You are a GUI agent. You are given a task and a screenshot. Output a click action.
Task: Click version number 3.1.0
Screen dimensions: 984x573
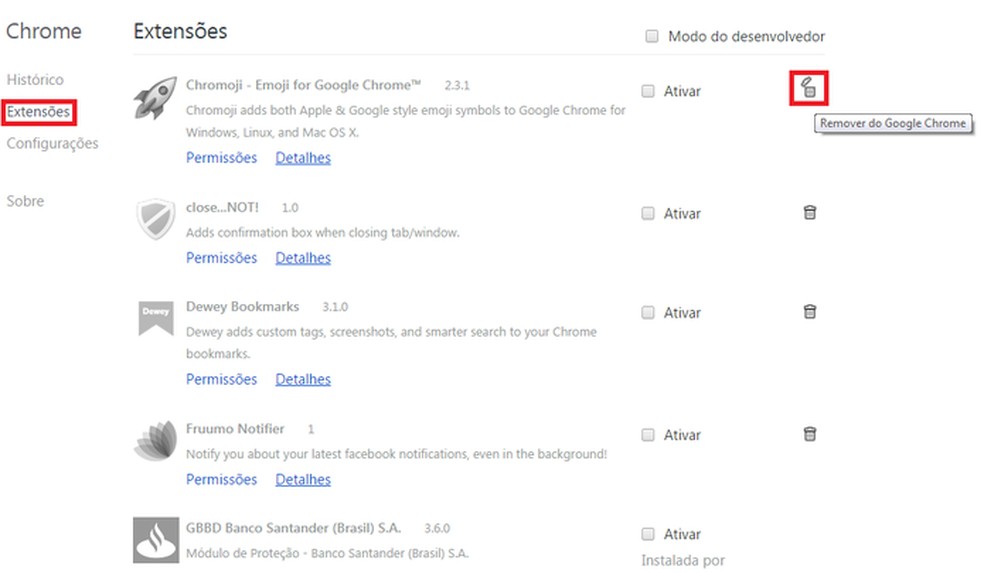[x=335, y=308]
